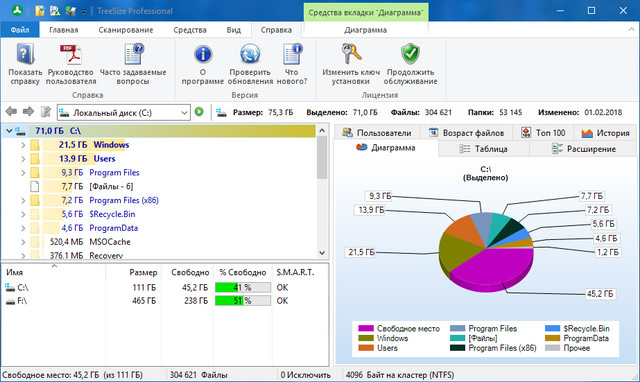Open the Файл menu tab
This screenshot has width=640, height=382.
point(20,30)
